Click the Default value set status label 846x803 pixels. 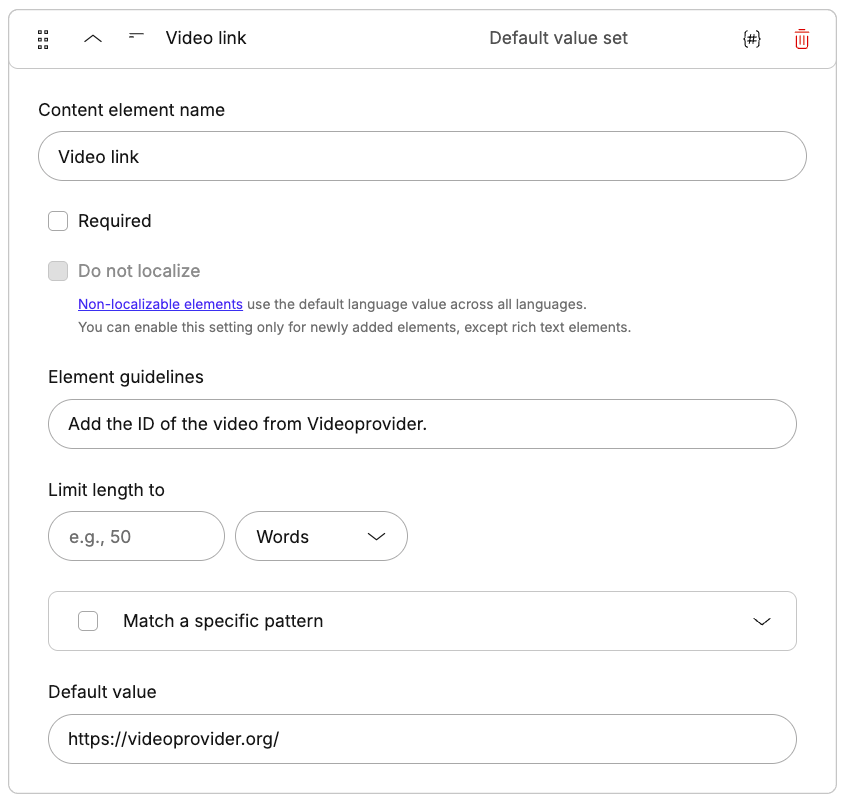click(x=558, y=38)
